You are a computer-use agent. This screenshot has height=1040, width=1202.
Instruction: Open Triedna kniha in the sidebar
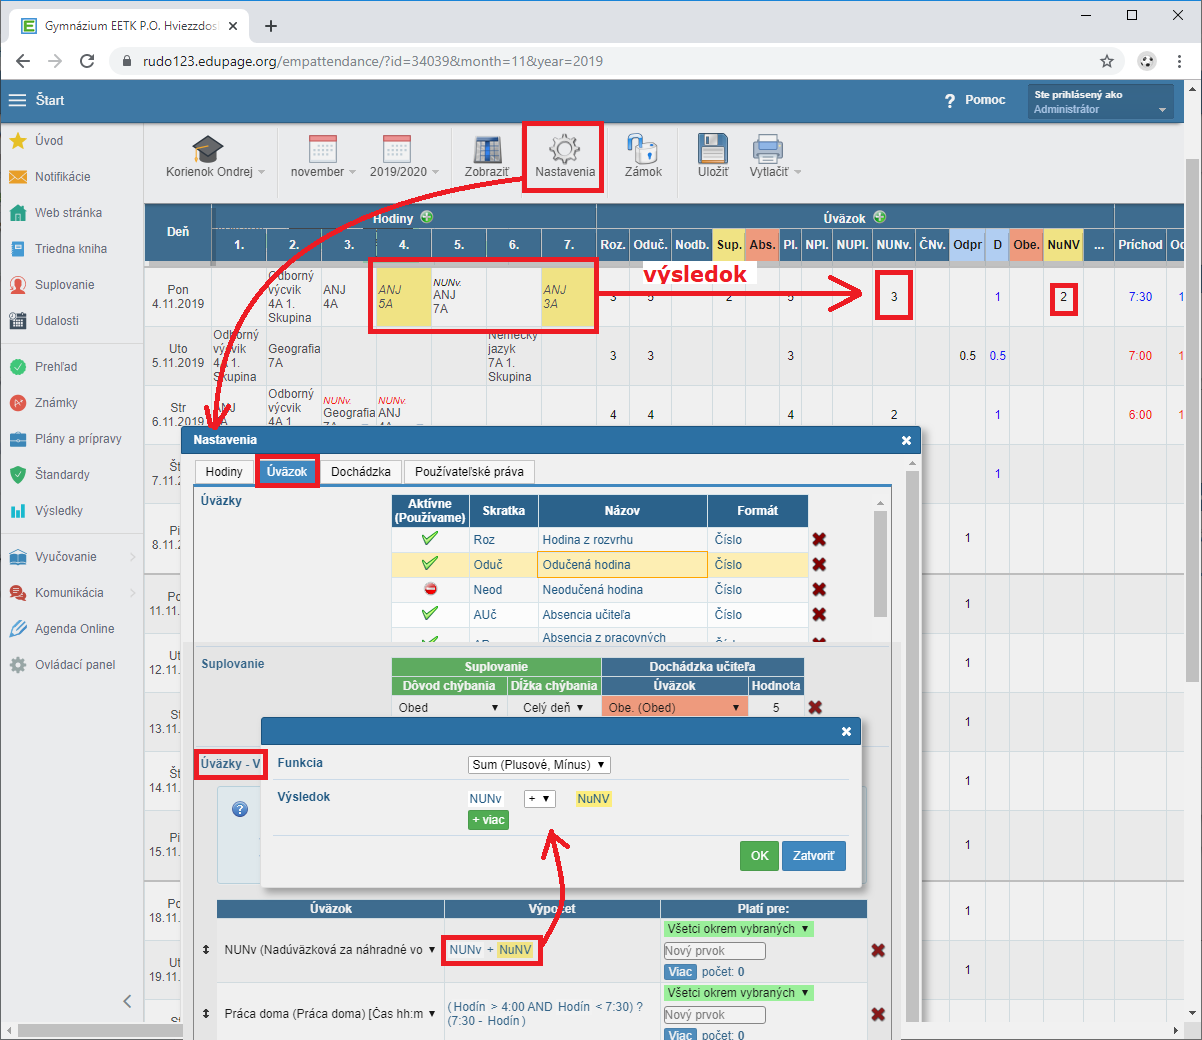tap(71, 249)
